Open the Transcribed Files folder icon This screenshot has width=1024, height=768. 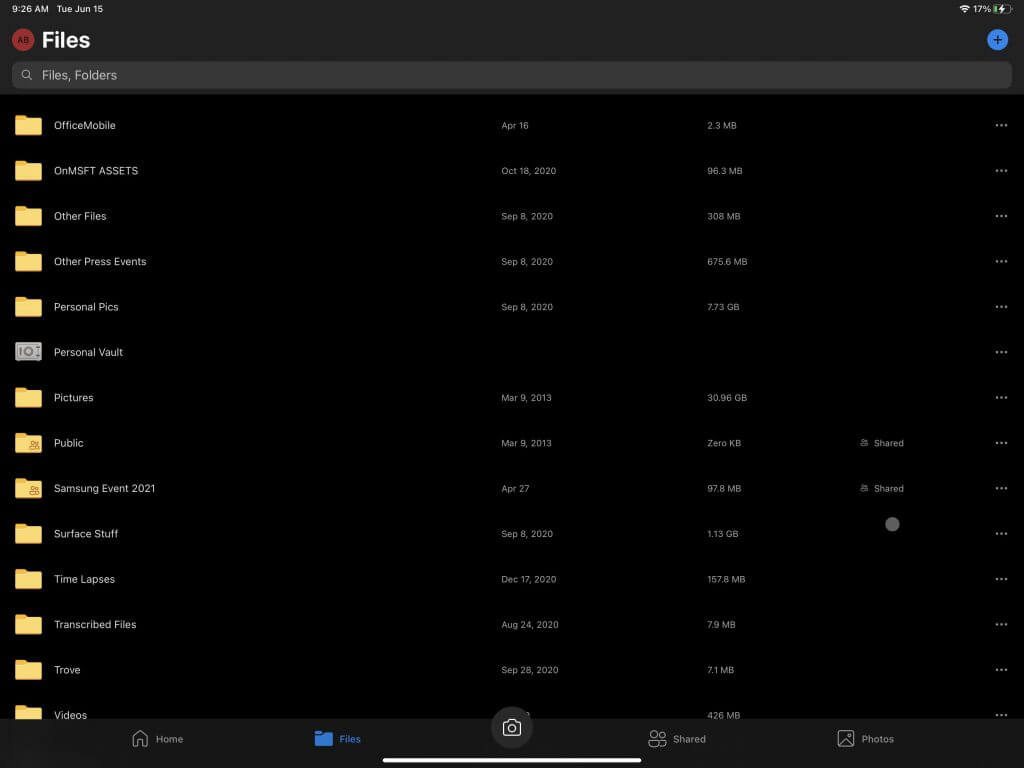coord(28,624)
